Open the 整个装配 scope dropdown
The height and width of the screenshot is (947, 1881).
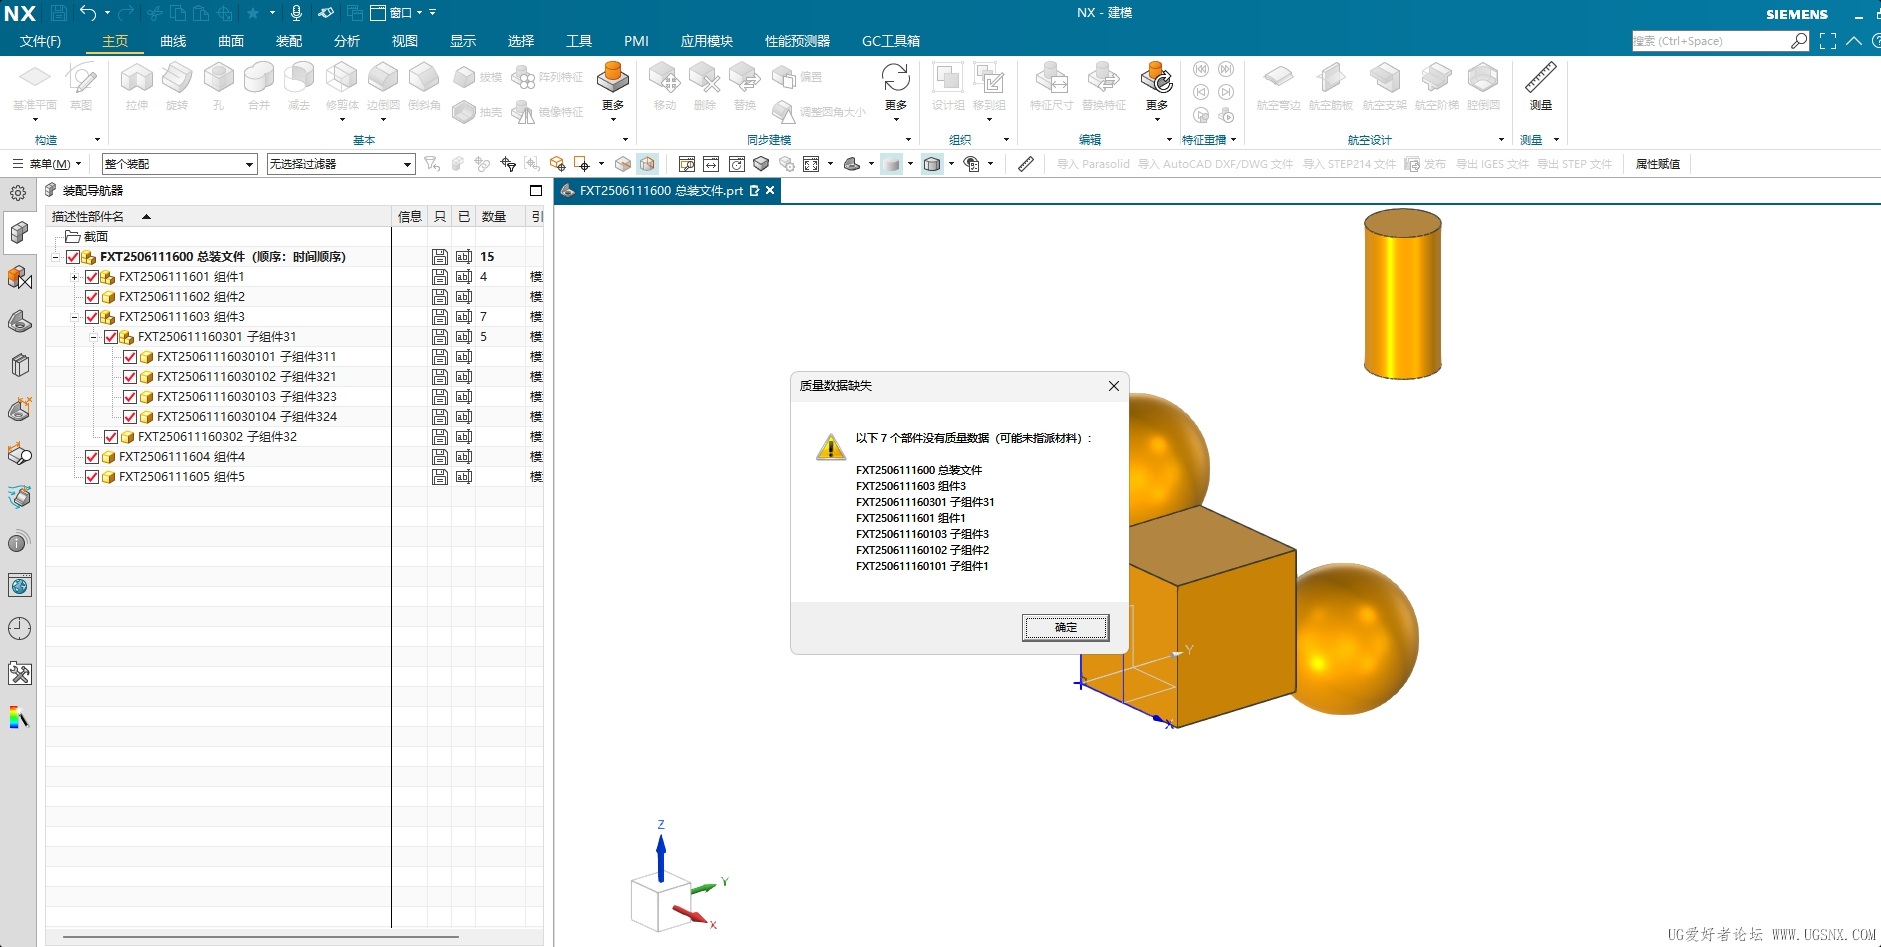180,164
